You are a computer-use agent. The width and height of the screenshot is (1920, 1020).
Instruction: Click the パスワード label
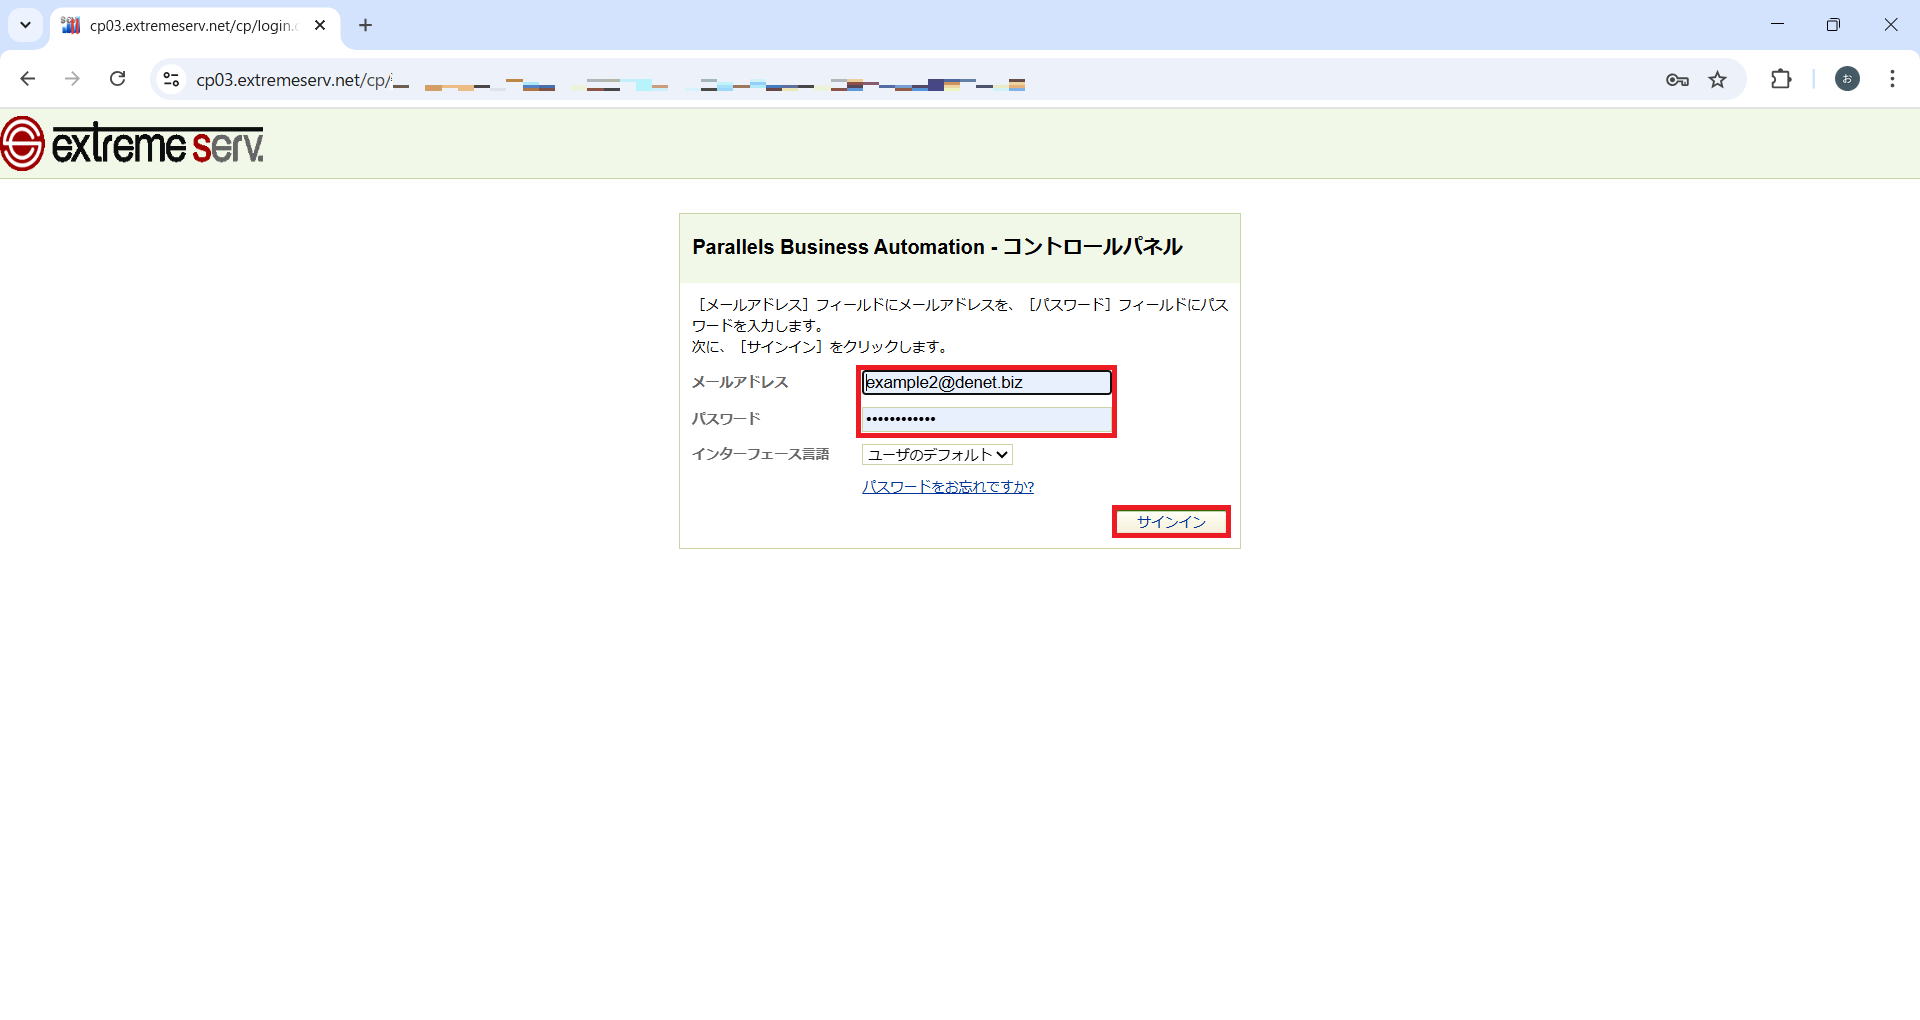point(726,419)
